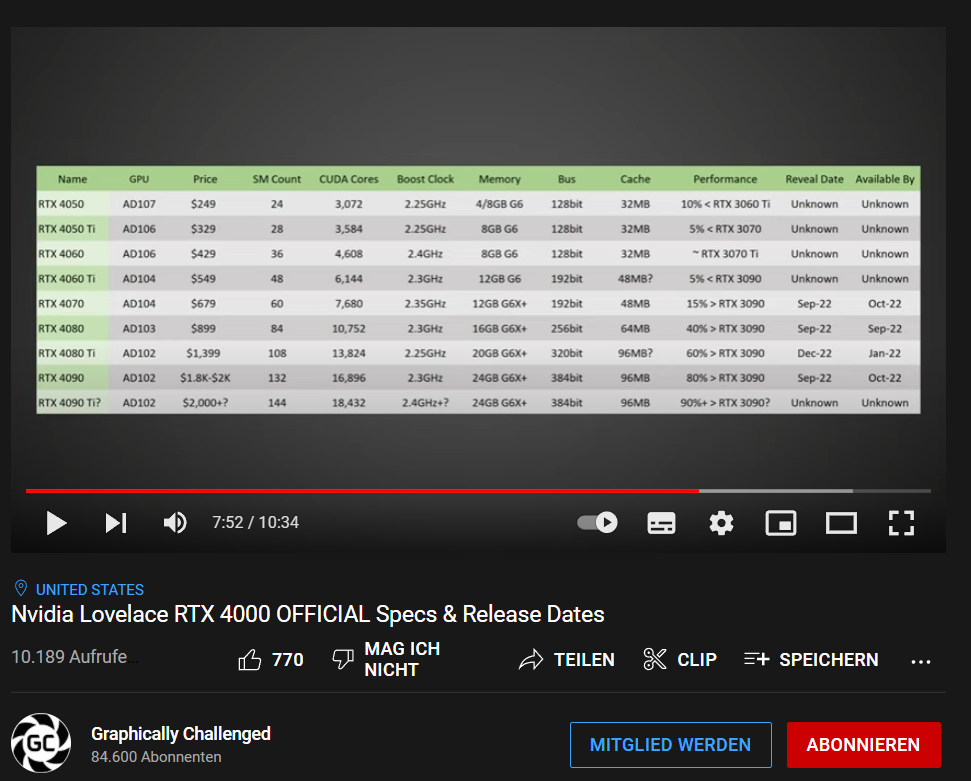This screenshot has width=971, height=781.
Task: Click the RTX 4050 row name in table
Action: pyautogui.click(x=61, y=204)
